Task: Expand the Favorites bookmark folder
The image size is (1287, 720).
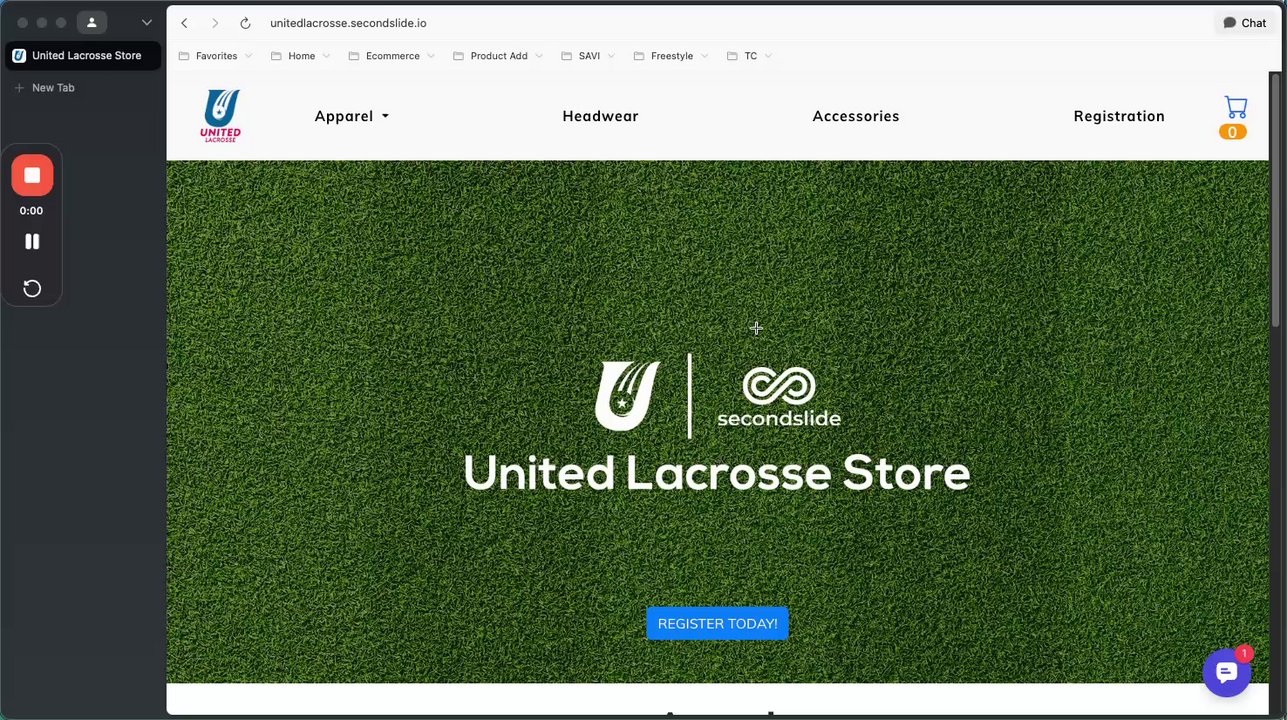Action: click(x=215, y=56)
